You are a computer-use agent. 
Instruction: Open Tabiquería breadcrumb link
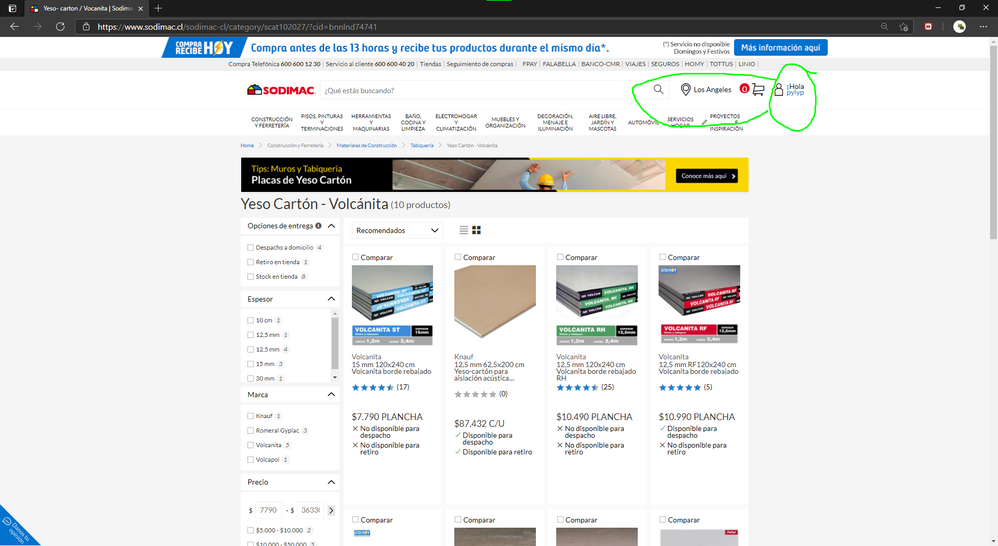point(421,146)
